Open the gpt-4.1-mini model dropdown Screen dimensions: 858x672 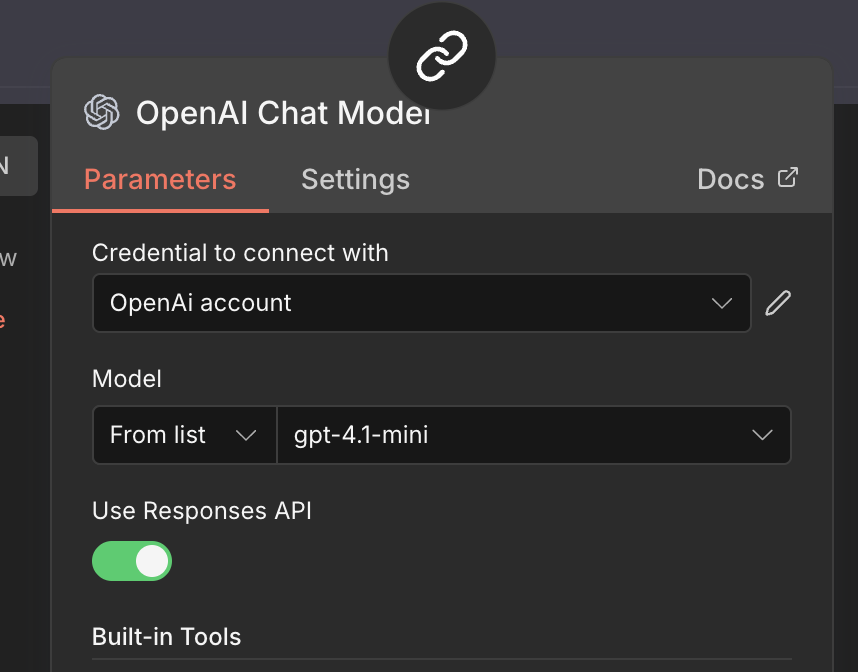coord(534,435)
